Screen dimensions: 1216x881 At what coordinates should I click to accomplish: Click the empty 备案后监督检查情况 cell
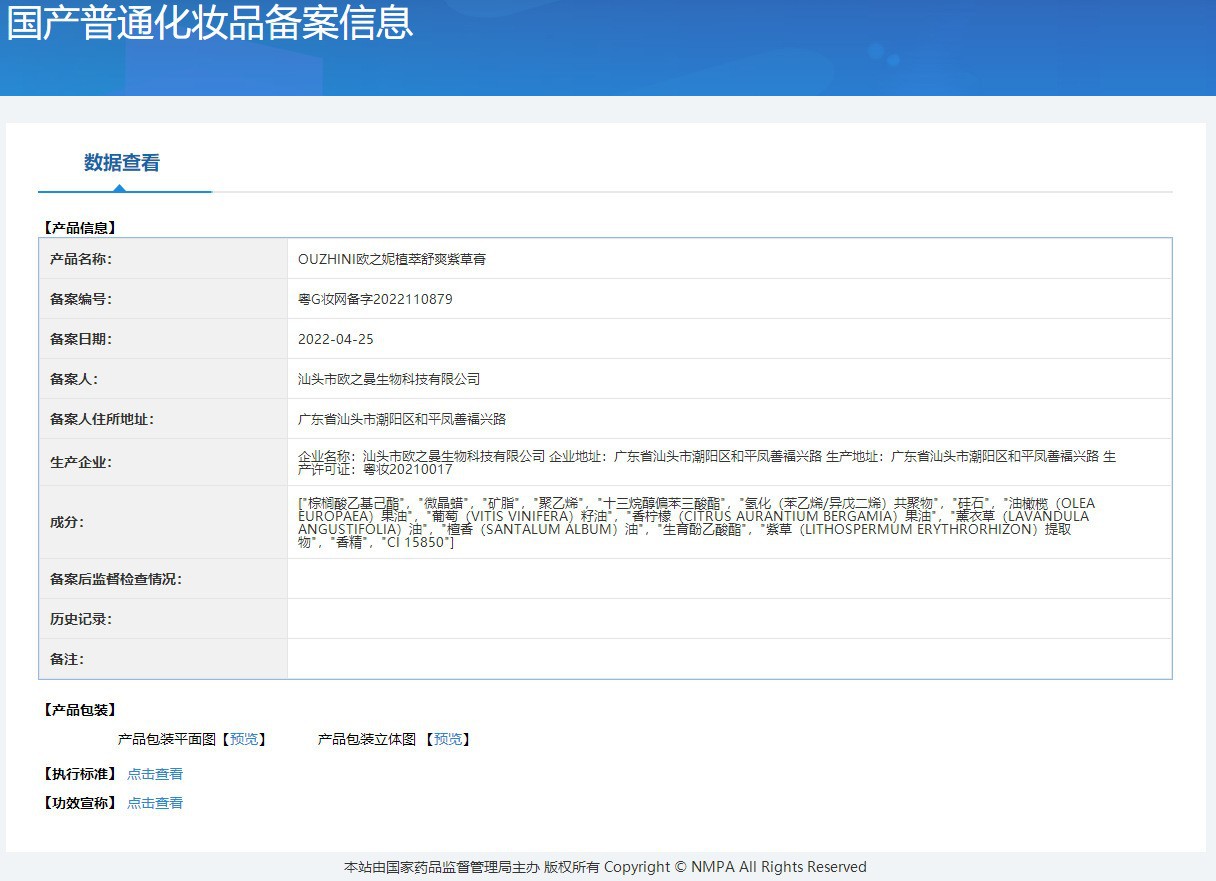[700, 578]
